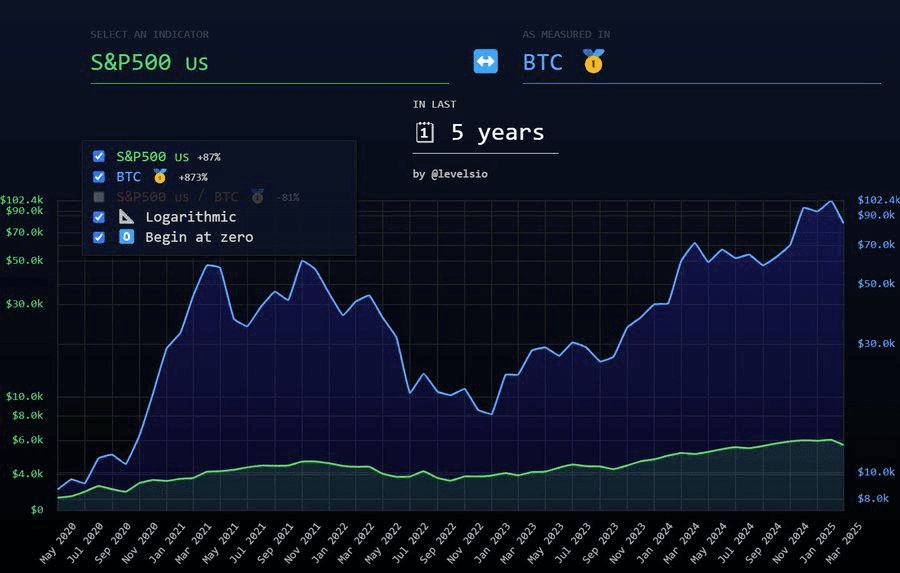Open the @levelsio author link
This screenshot has height=573, width=900.
(x=459, y=174)
